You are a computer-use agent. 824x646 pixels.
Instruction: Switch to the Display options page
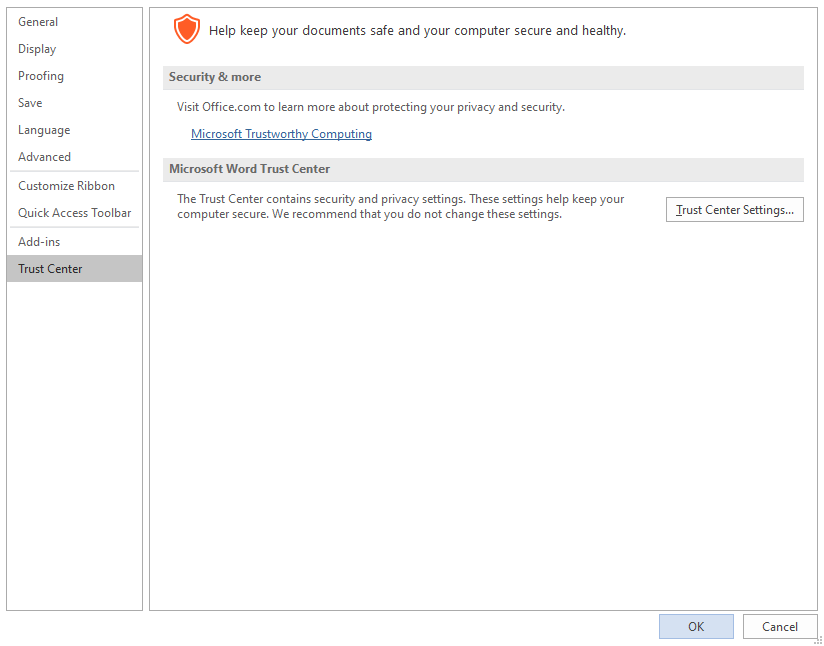click(75, 49)
